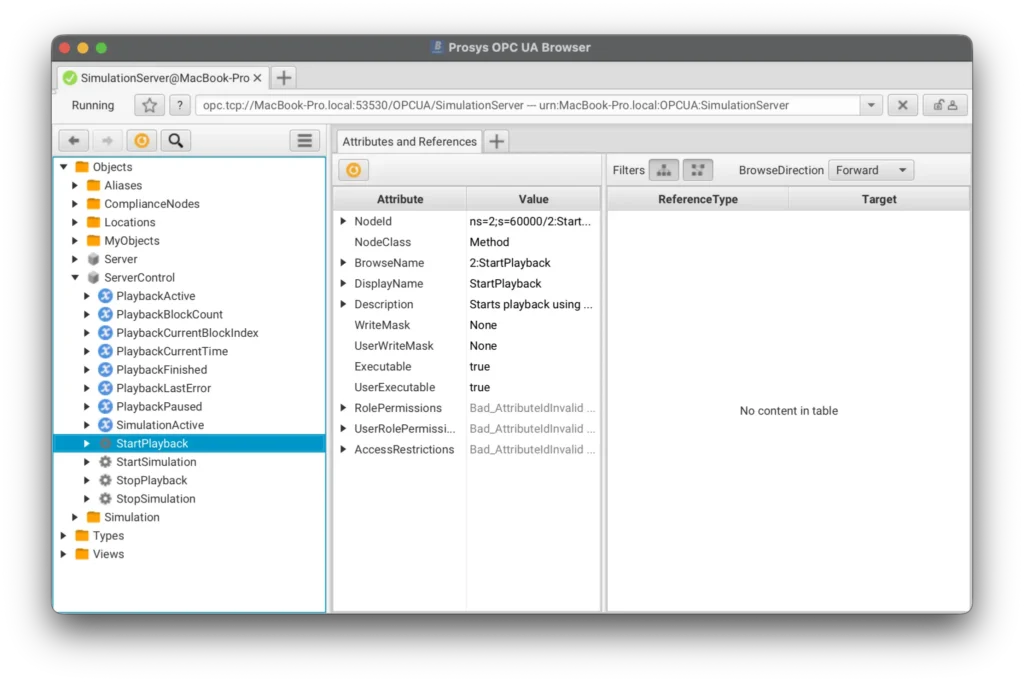Refresh the address space tree with orange icon
The height and width of the screenshot is (682, 1024).
point(142,140)
